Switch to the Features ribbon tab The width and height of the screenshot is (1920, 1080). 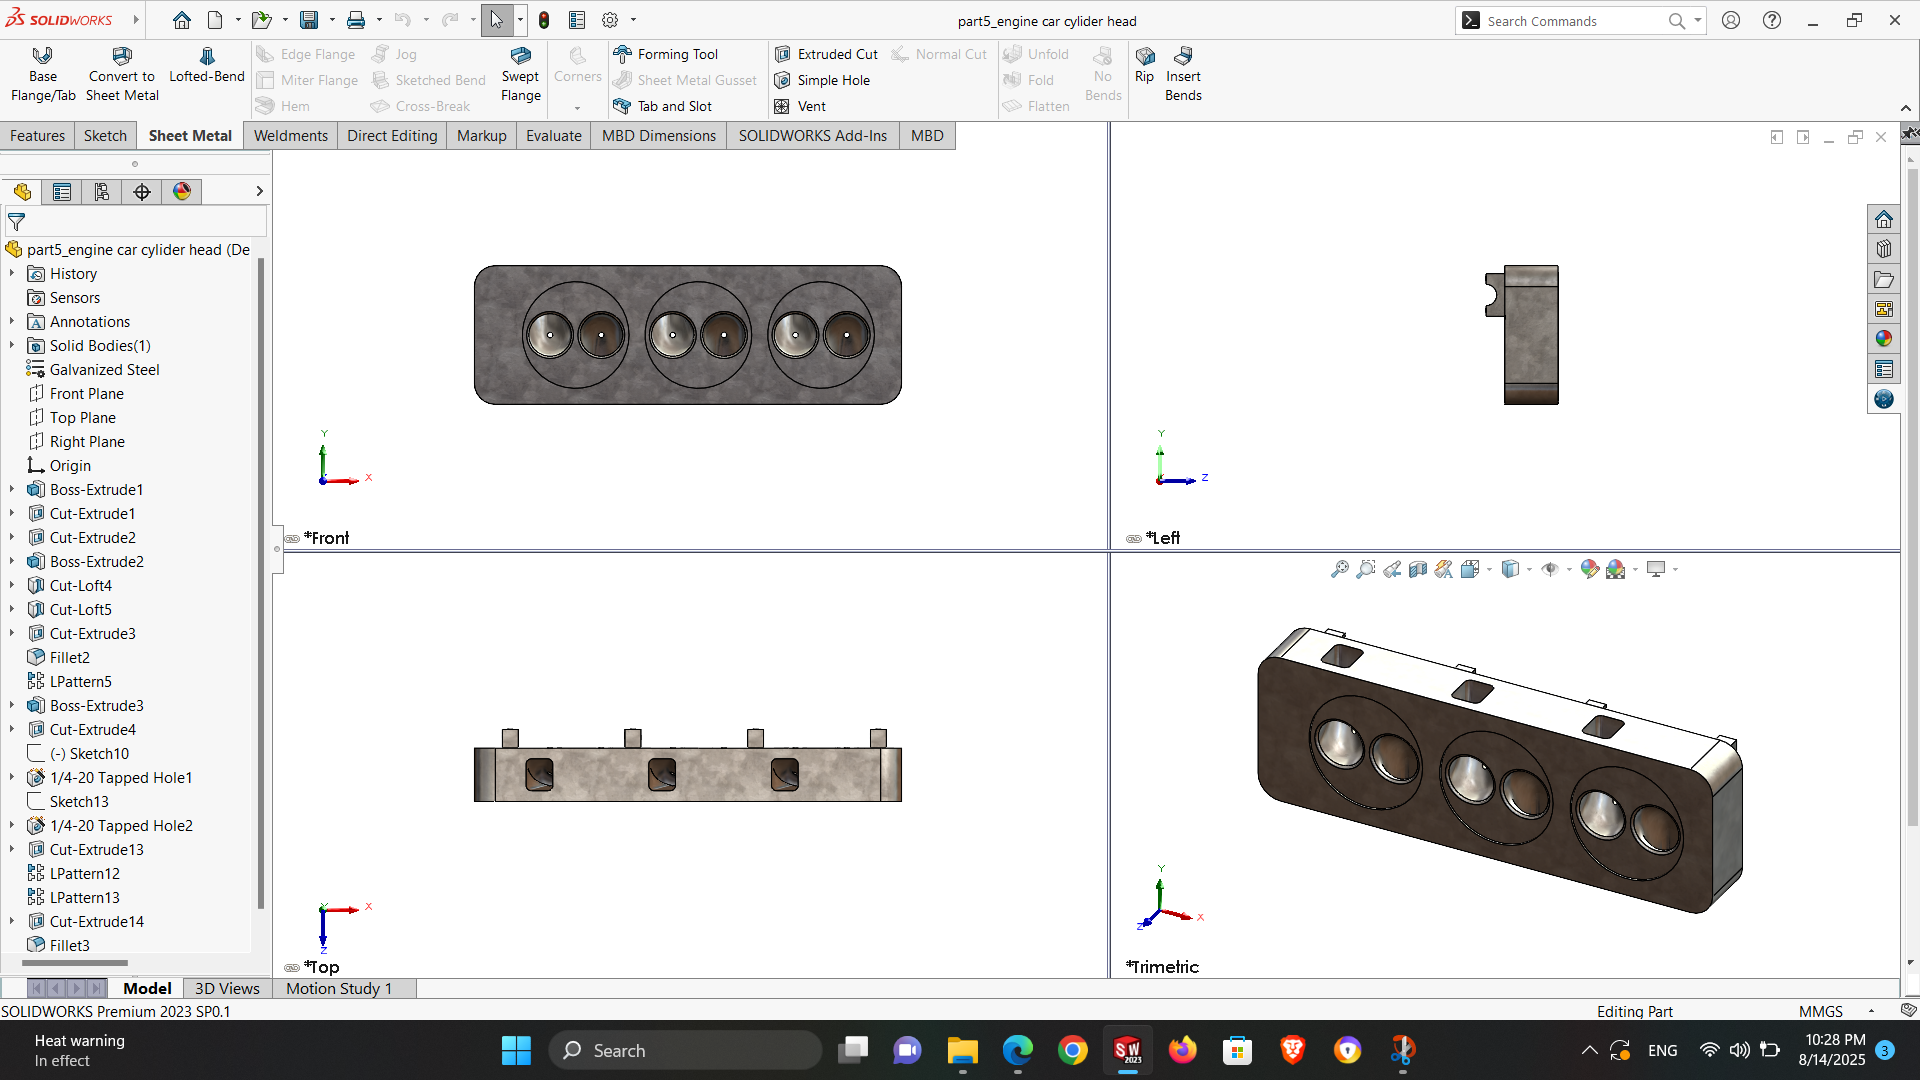38,136
